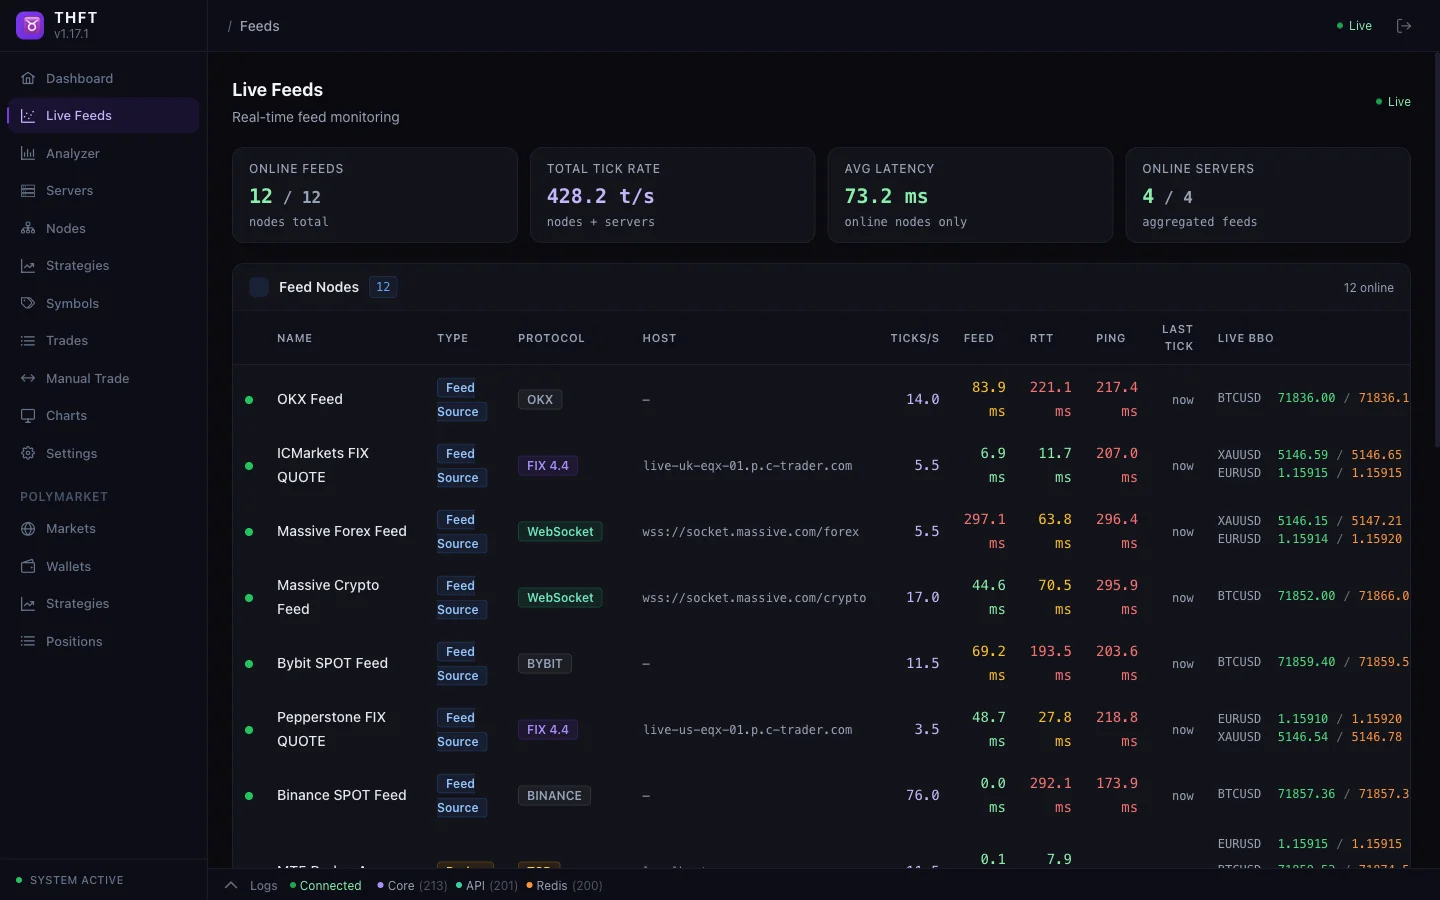Select the OKX Feed row name
Screen dimensions: 1440x900
click(310, 400)
